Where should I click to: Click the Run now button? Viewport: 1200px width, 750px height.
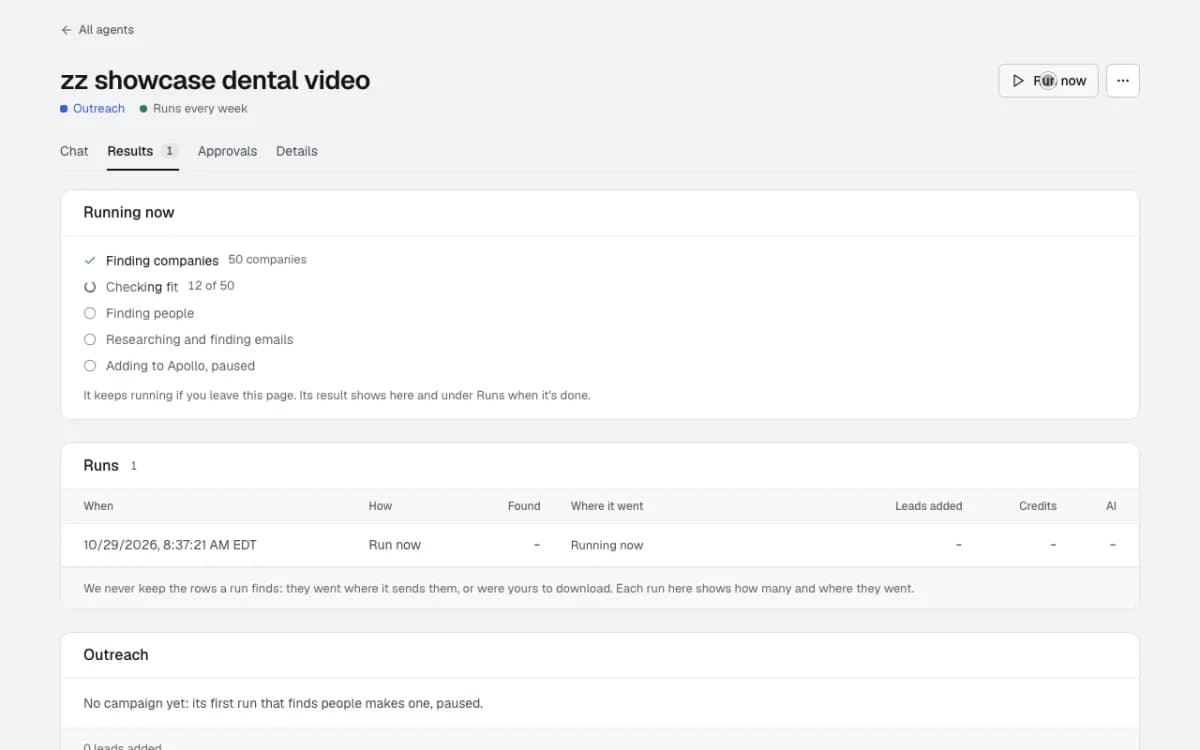click(1048, 81)
